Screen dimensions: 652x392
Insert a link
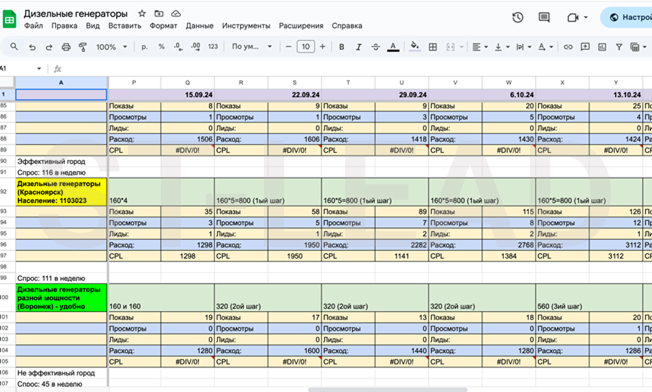tap(568, 47)
